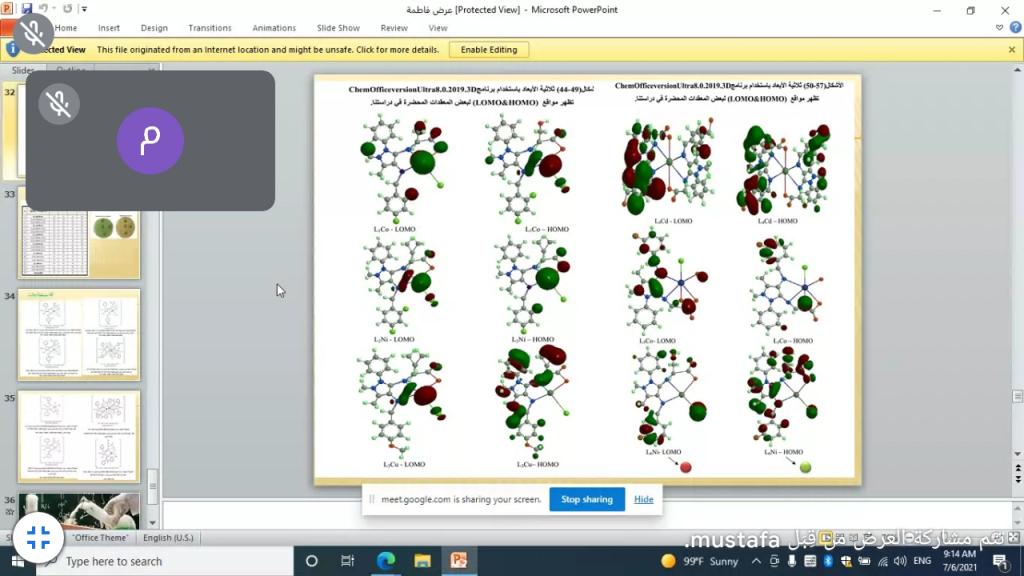The image size is (1024, 576).
Task: Open Task View from the taskbar
Action: point(348,561)
